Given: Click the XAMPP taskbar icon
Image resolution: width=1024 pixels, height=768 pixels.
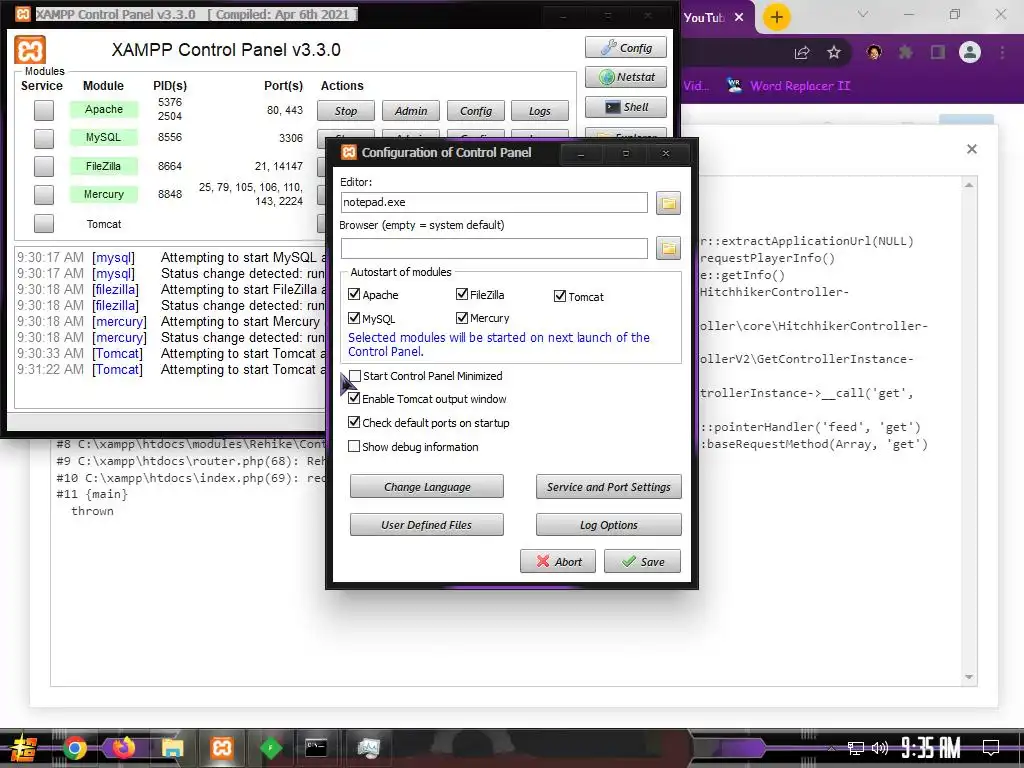Looking at the screenshot, I should click(221, 748).
